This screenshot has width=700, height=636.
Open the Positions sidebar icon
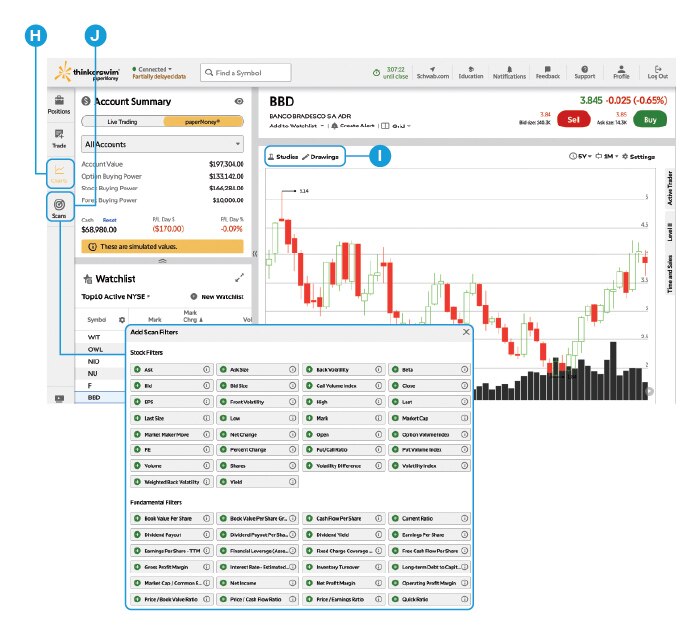click(x=59, y=104)
